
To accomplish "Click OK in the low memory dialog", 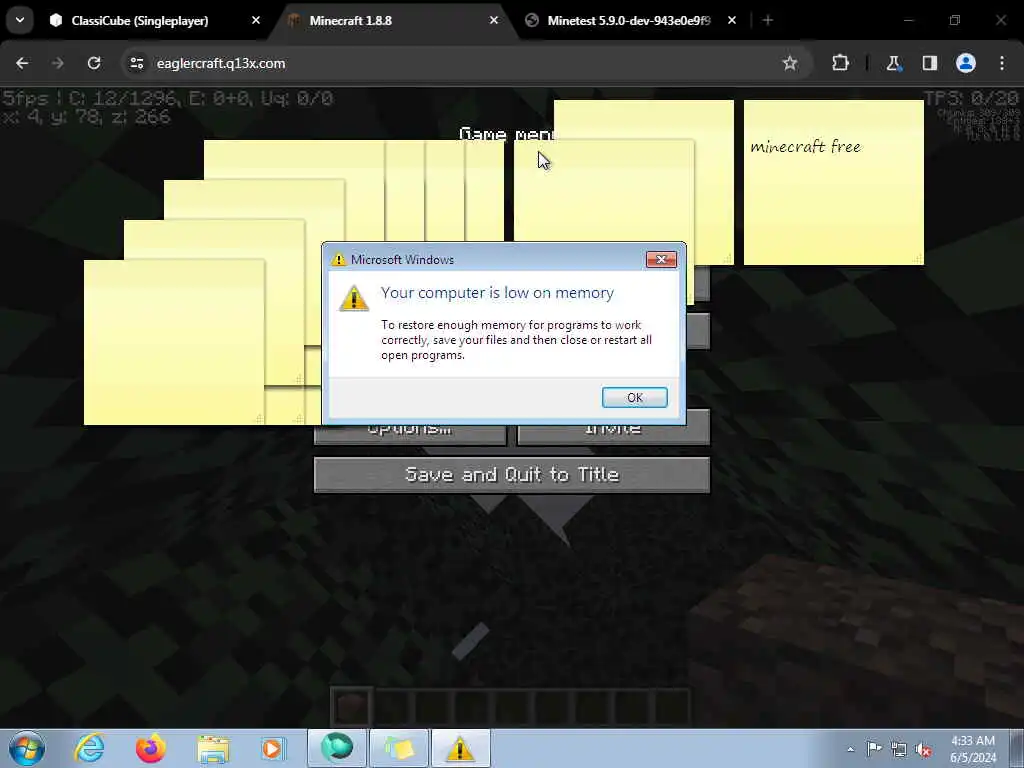I will (x=634, y=397).
